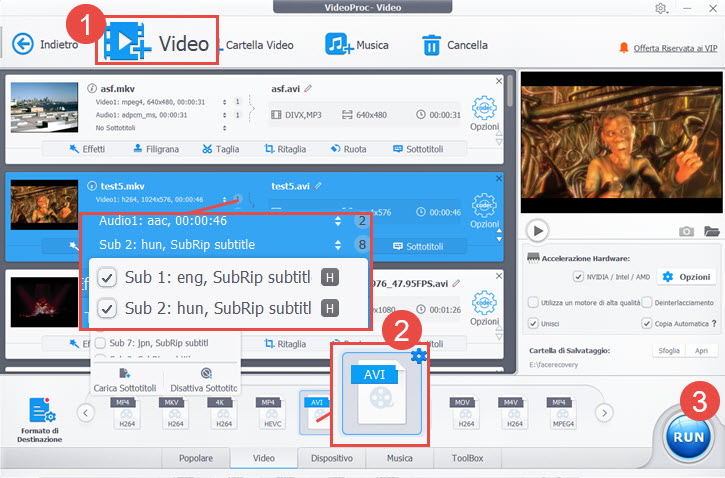Click Sfoglia to browse save folder
Screen dimensions: 725x478
[669, 350]
